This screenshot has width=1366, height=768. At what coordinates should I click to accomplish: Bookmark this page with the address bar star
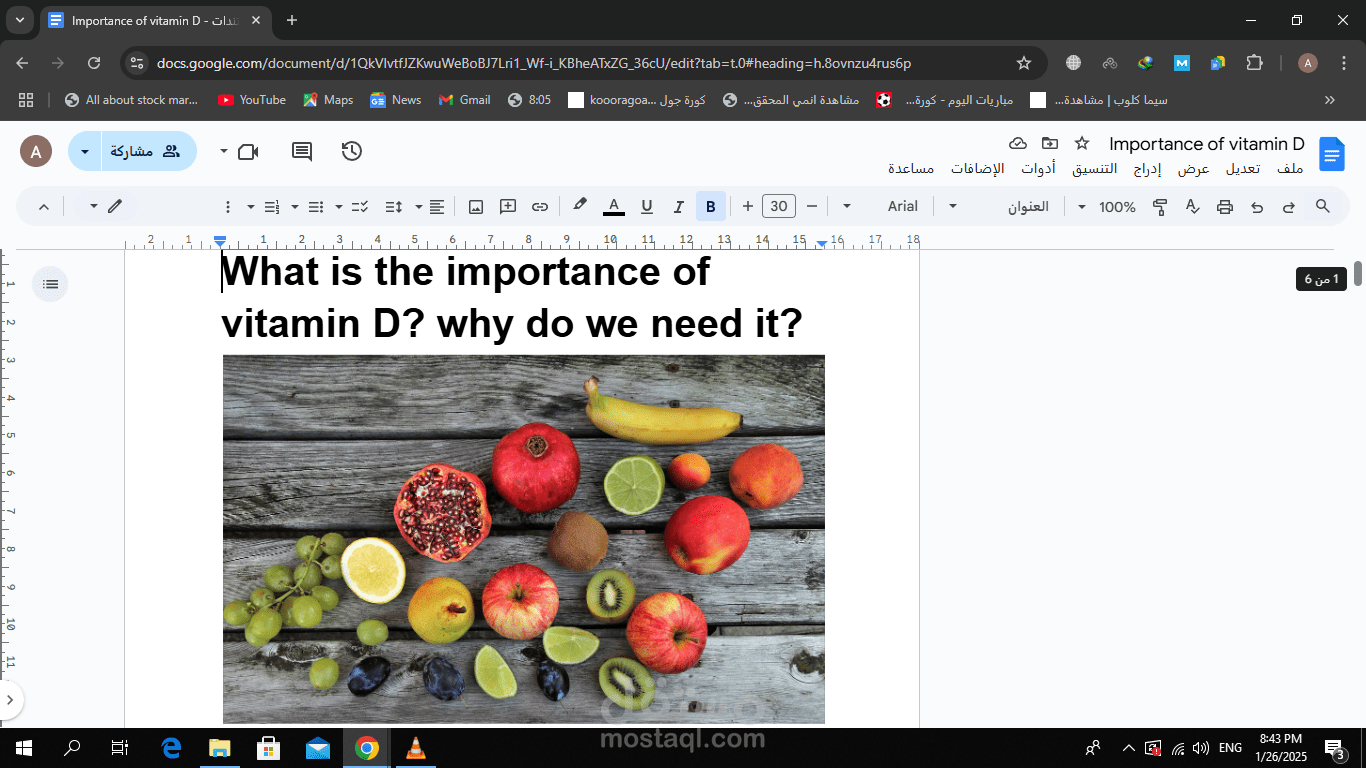tap(1024, 63)
